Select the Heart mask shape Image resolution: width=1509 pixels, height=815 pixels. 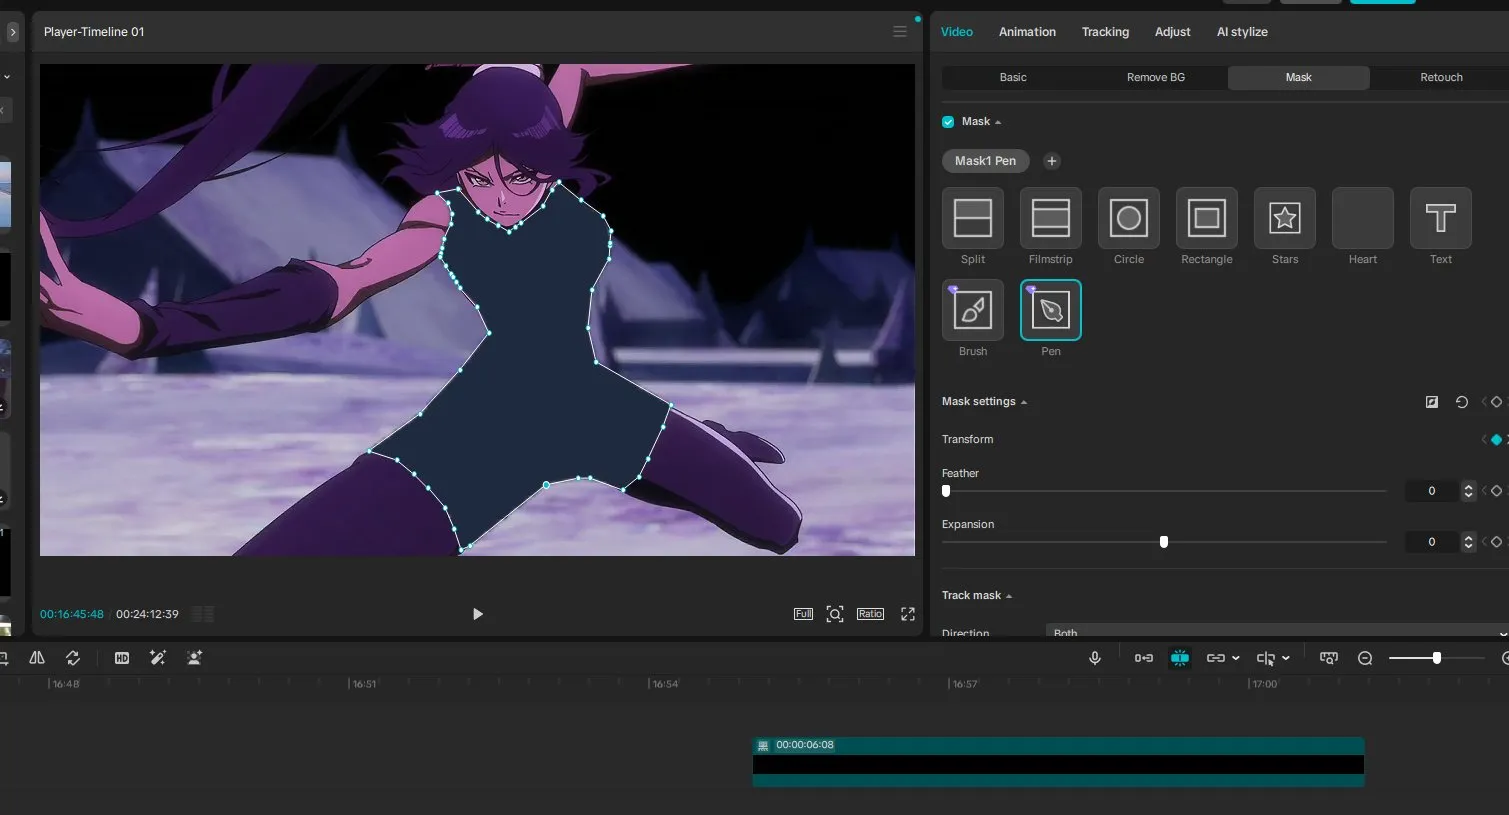coord(1362,218)
